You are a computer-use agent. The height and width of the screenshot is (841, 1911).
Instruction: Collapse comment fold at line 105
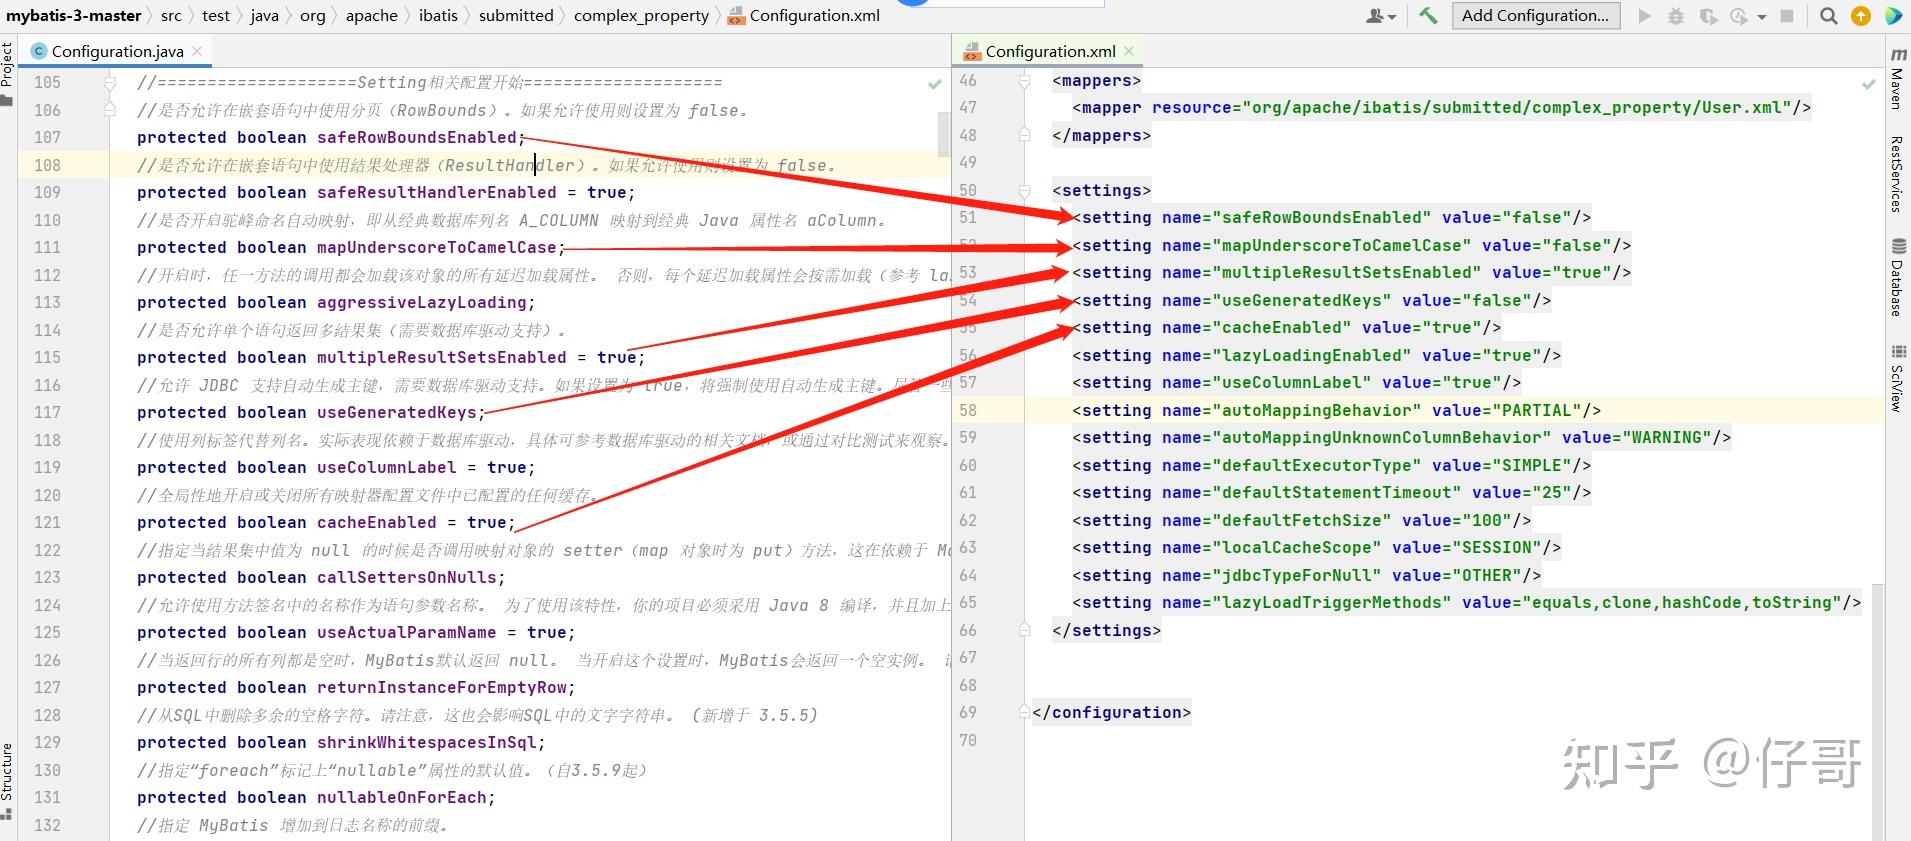(x=110, y=83)
